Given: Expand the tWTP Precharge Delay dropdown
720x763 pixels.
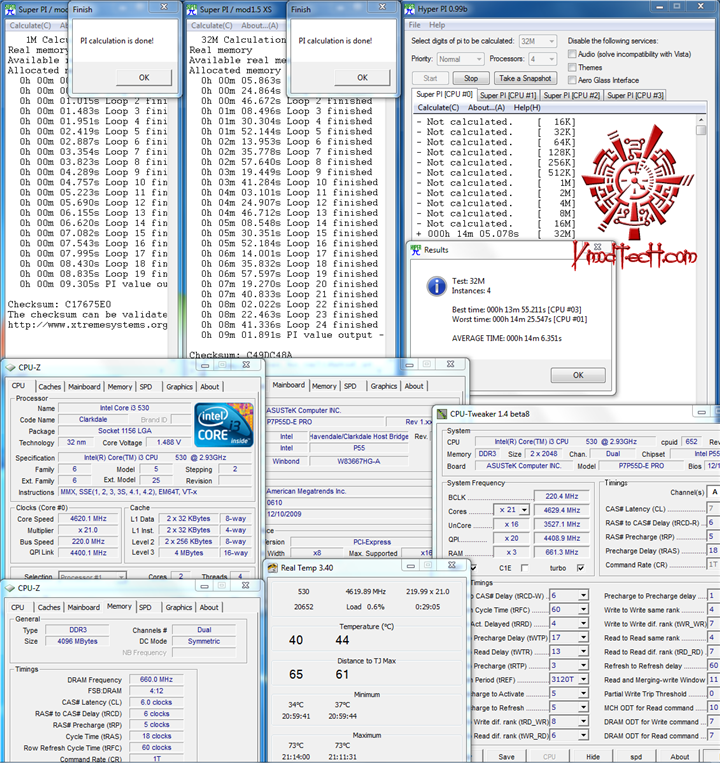Looking at the screenshot, I should (x=583, y=637).
